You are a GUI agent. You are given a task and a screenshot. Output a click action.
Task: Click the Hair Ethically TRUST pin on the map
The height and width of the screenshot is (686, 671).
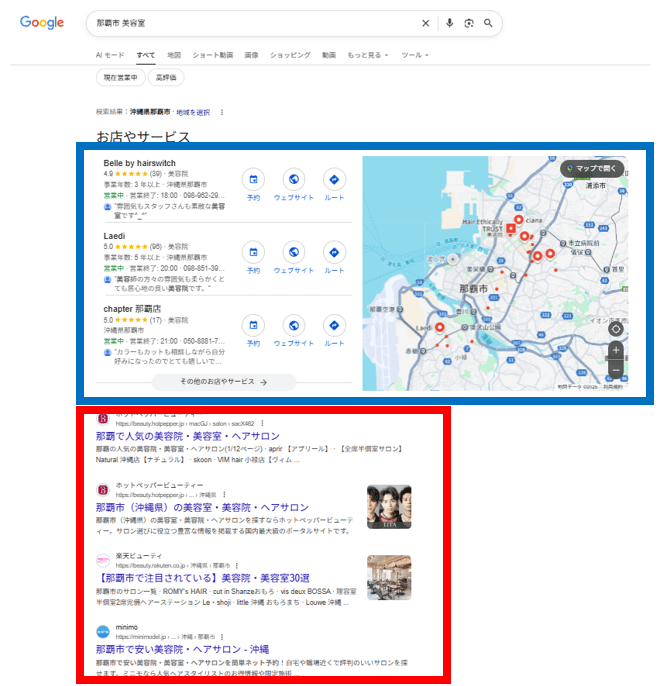click(510, 228)
